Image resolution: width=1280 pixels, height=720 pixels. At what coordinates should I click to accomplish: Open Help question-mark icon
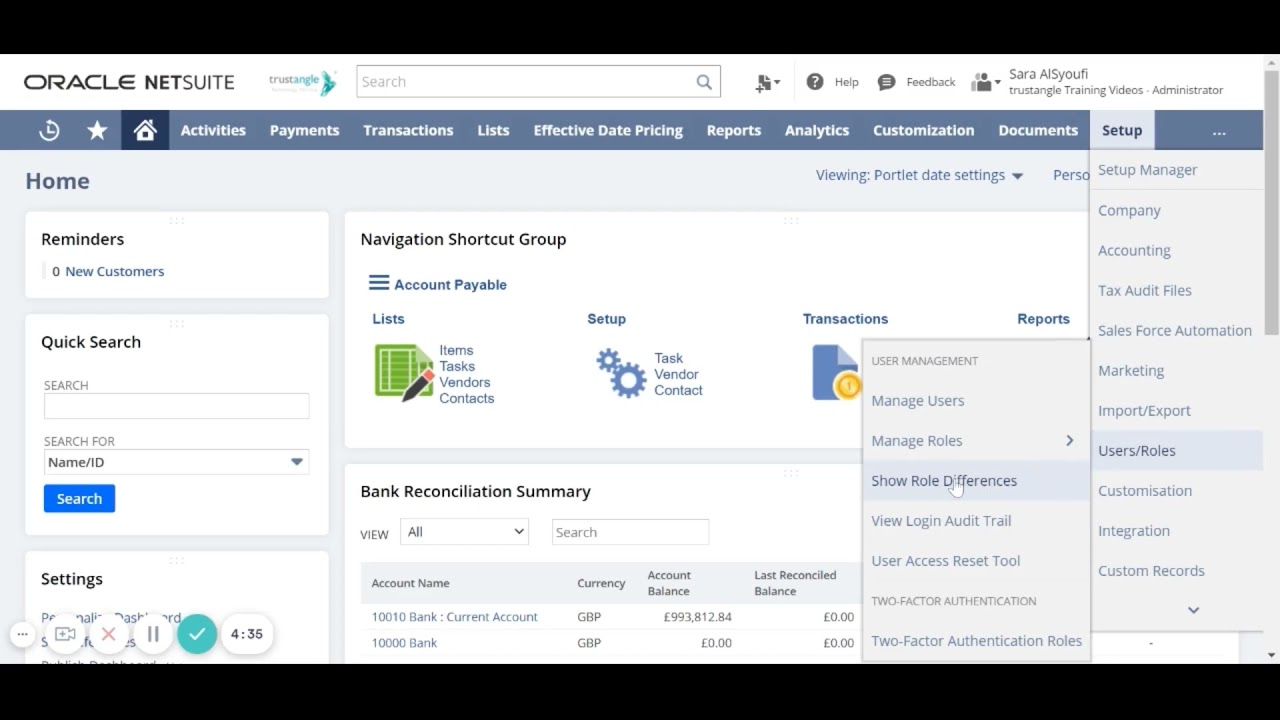tap(815, 82)
